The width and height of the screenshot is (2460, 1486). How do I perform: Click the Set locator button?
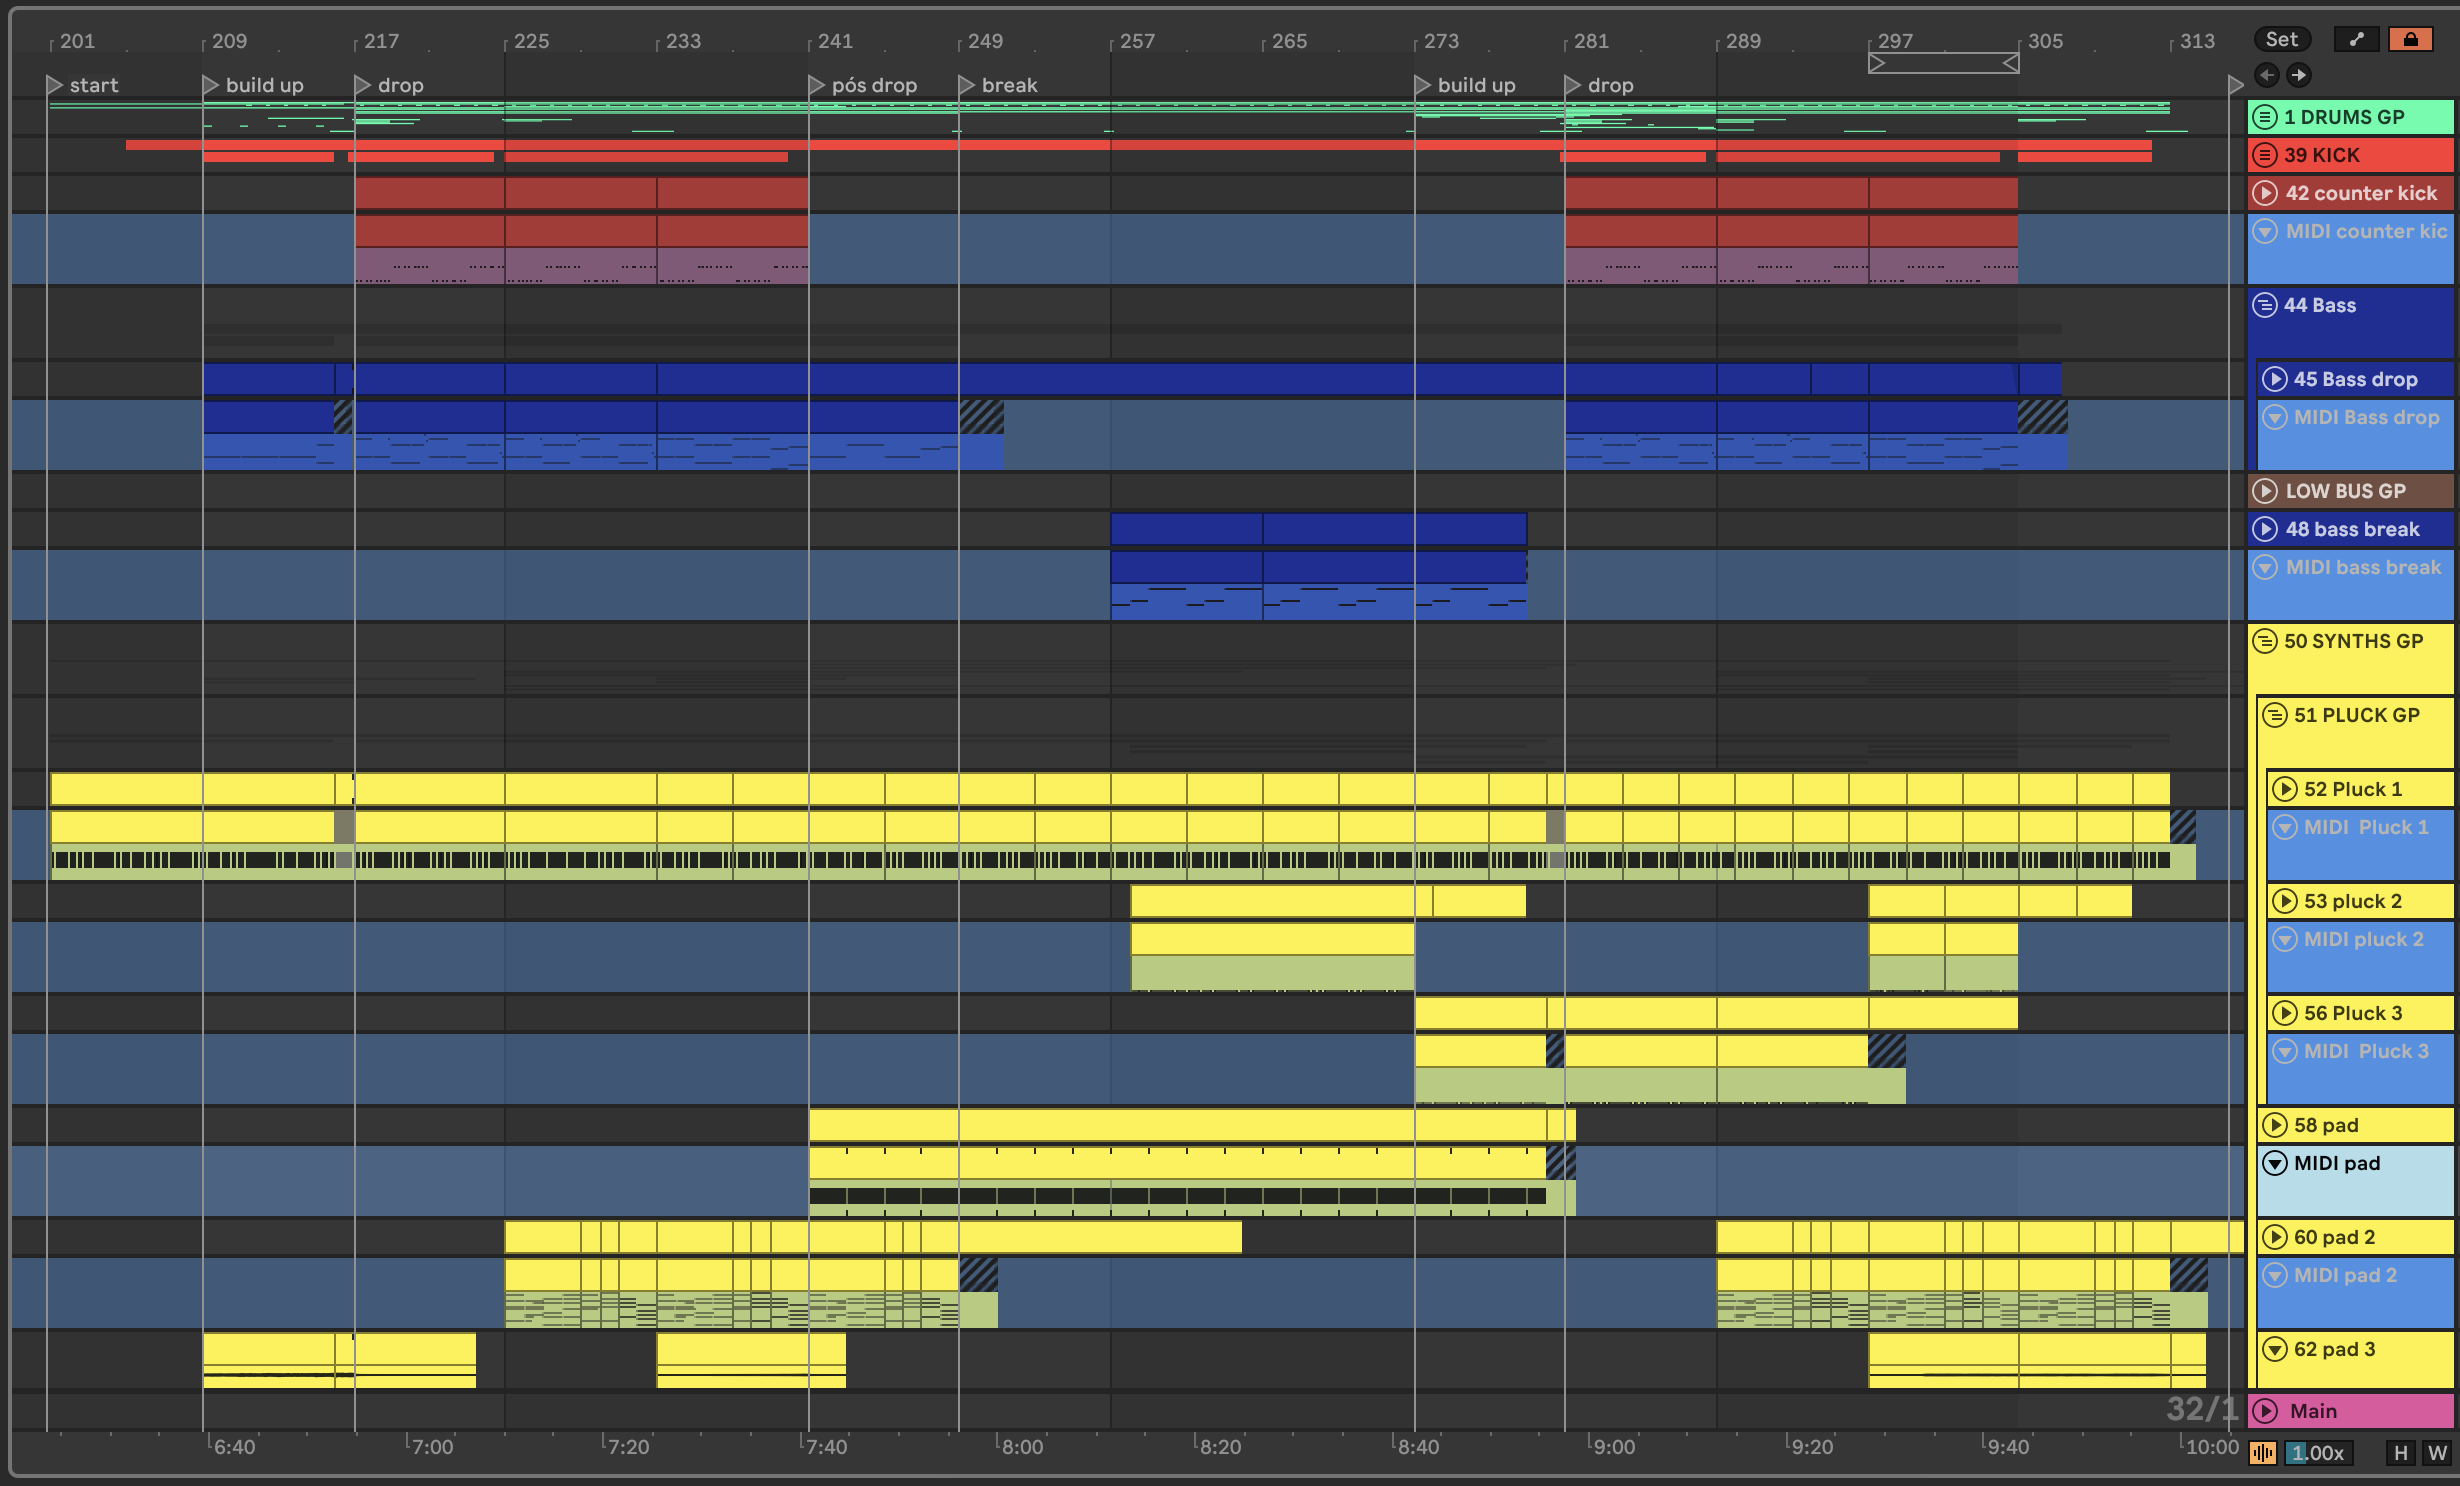(2281, 39)
